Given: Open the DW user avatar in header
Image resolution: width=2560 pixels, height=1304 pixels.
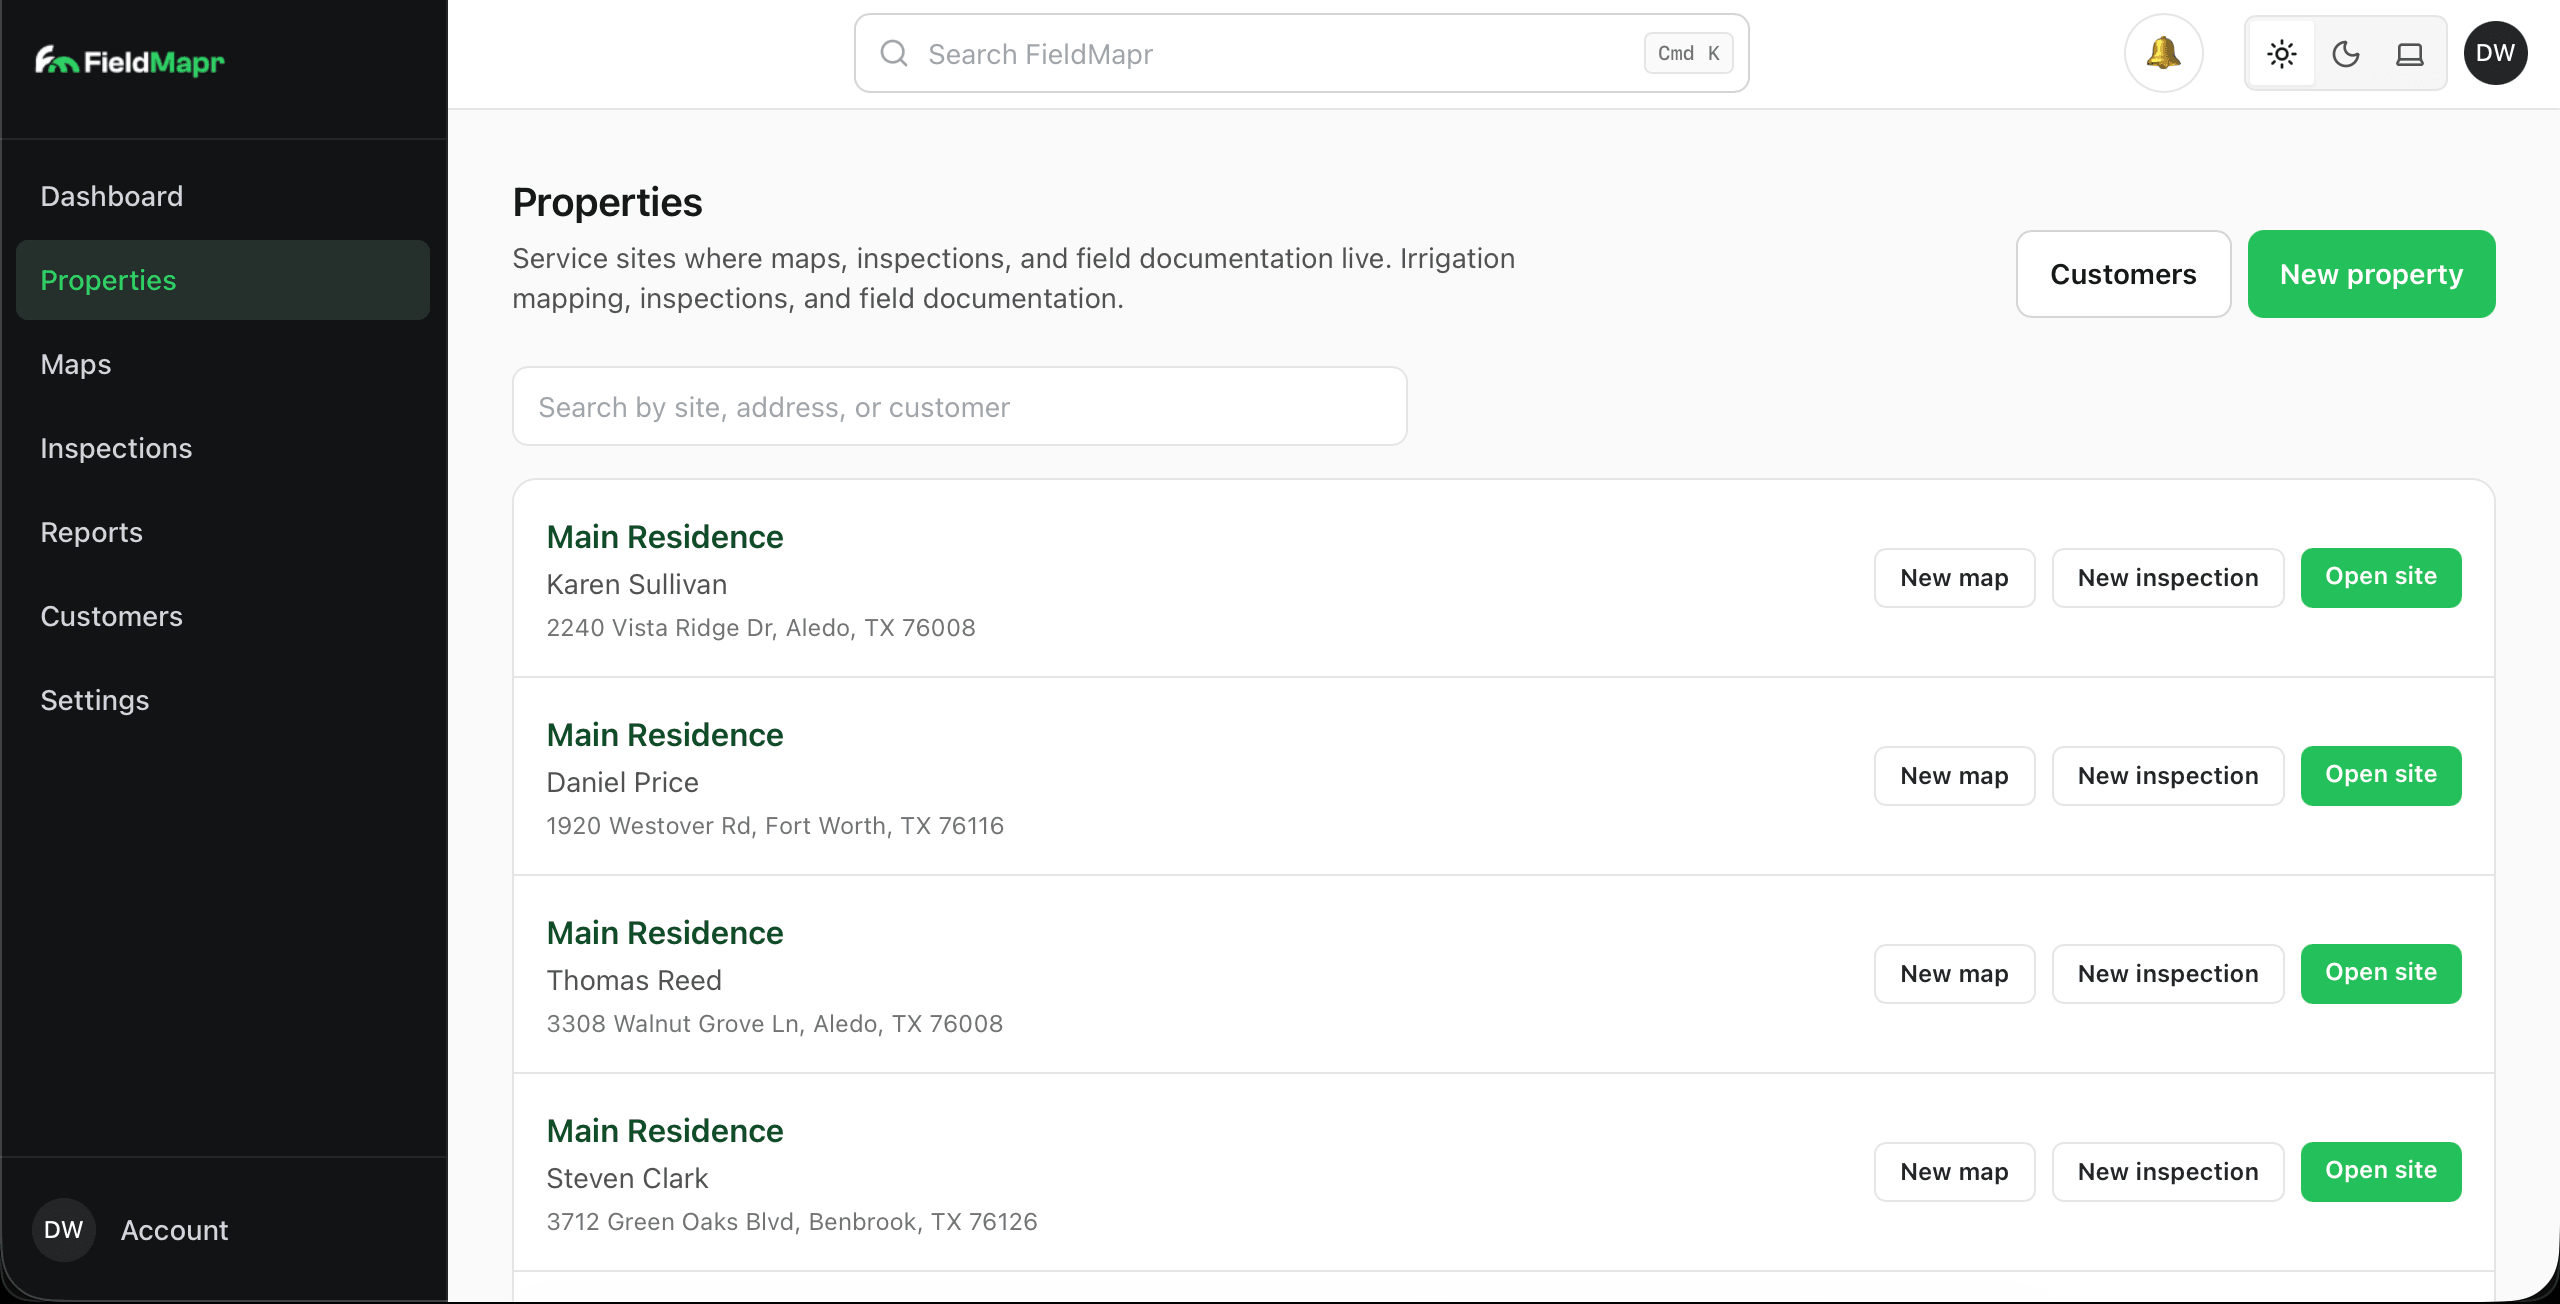Looking at the screenshot, I should coord(2496,53).
